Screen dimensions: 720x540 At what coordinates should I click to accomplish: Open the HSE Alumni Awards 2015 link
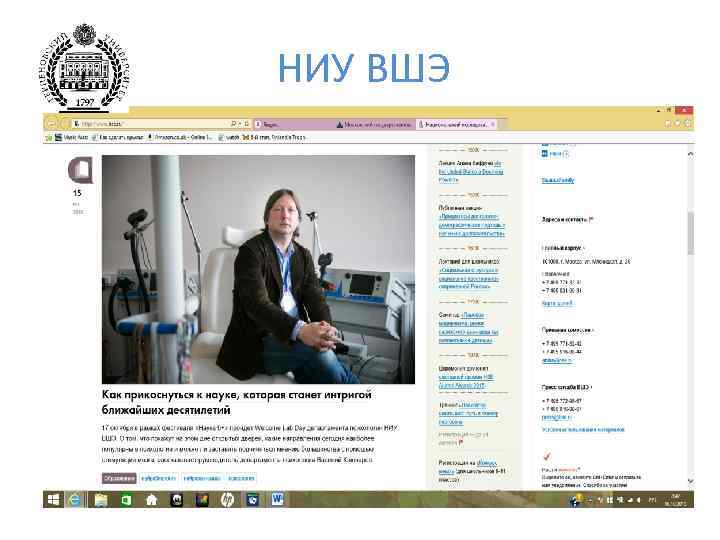point(466,381)
